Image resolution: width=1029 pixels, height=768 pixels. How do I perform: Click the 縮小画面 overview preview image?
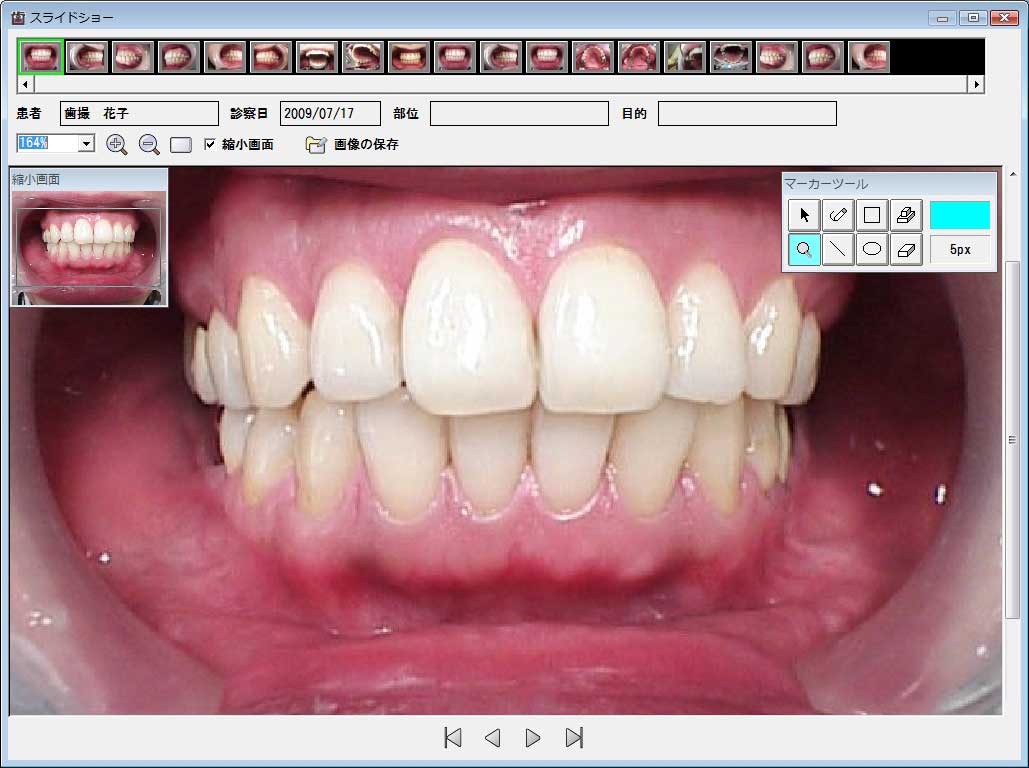[89, 247]
